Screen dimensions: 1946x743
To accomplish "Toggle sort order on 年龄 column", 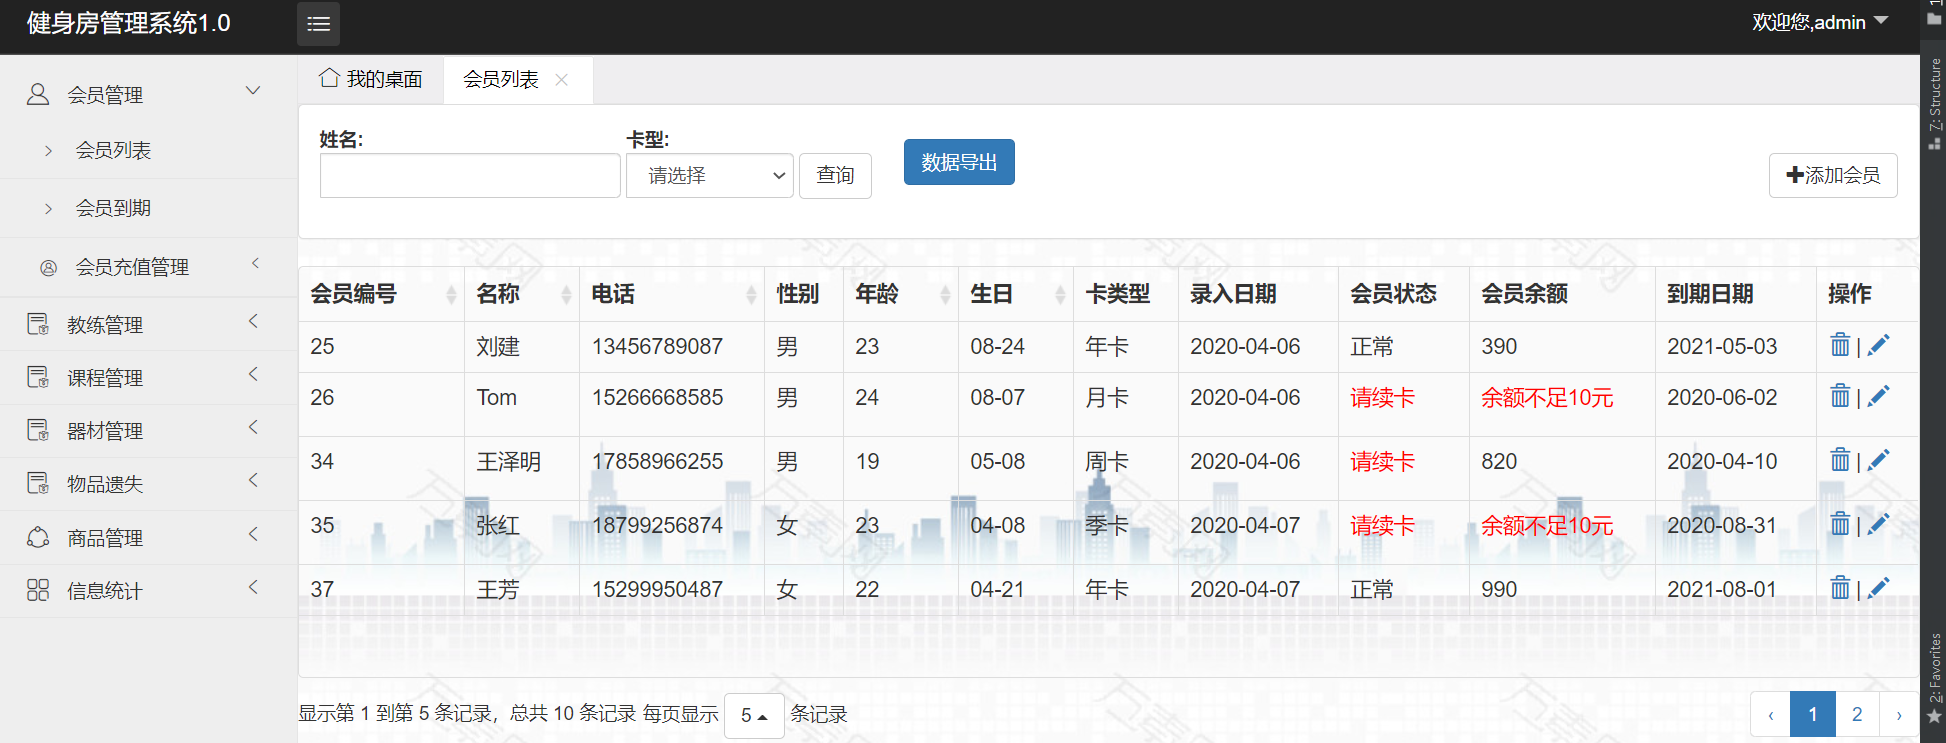I will point(945,294).
